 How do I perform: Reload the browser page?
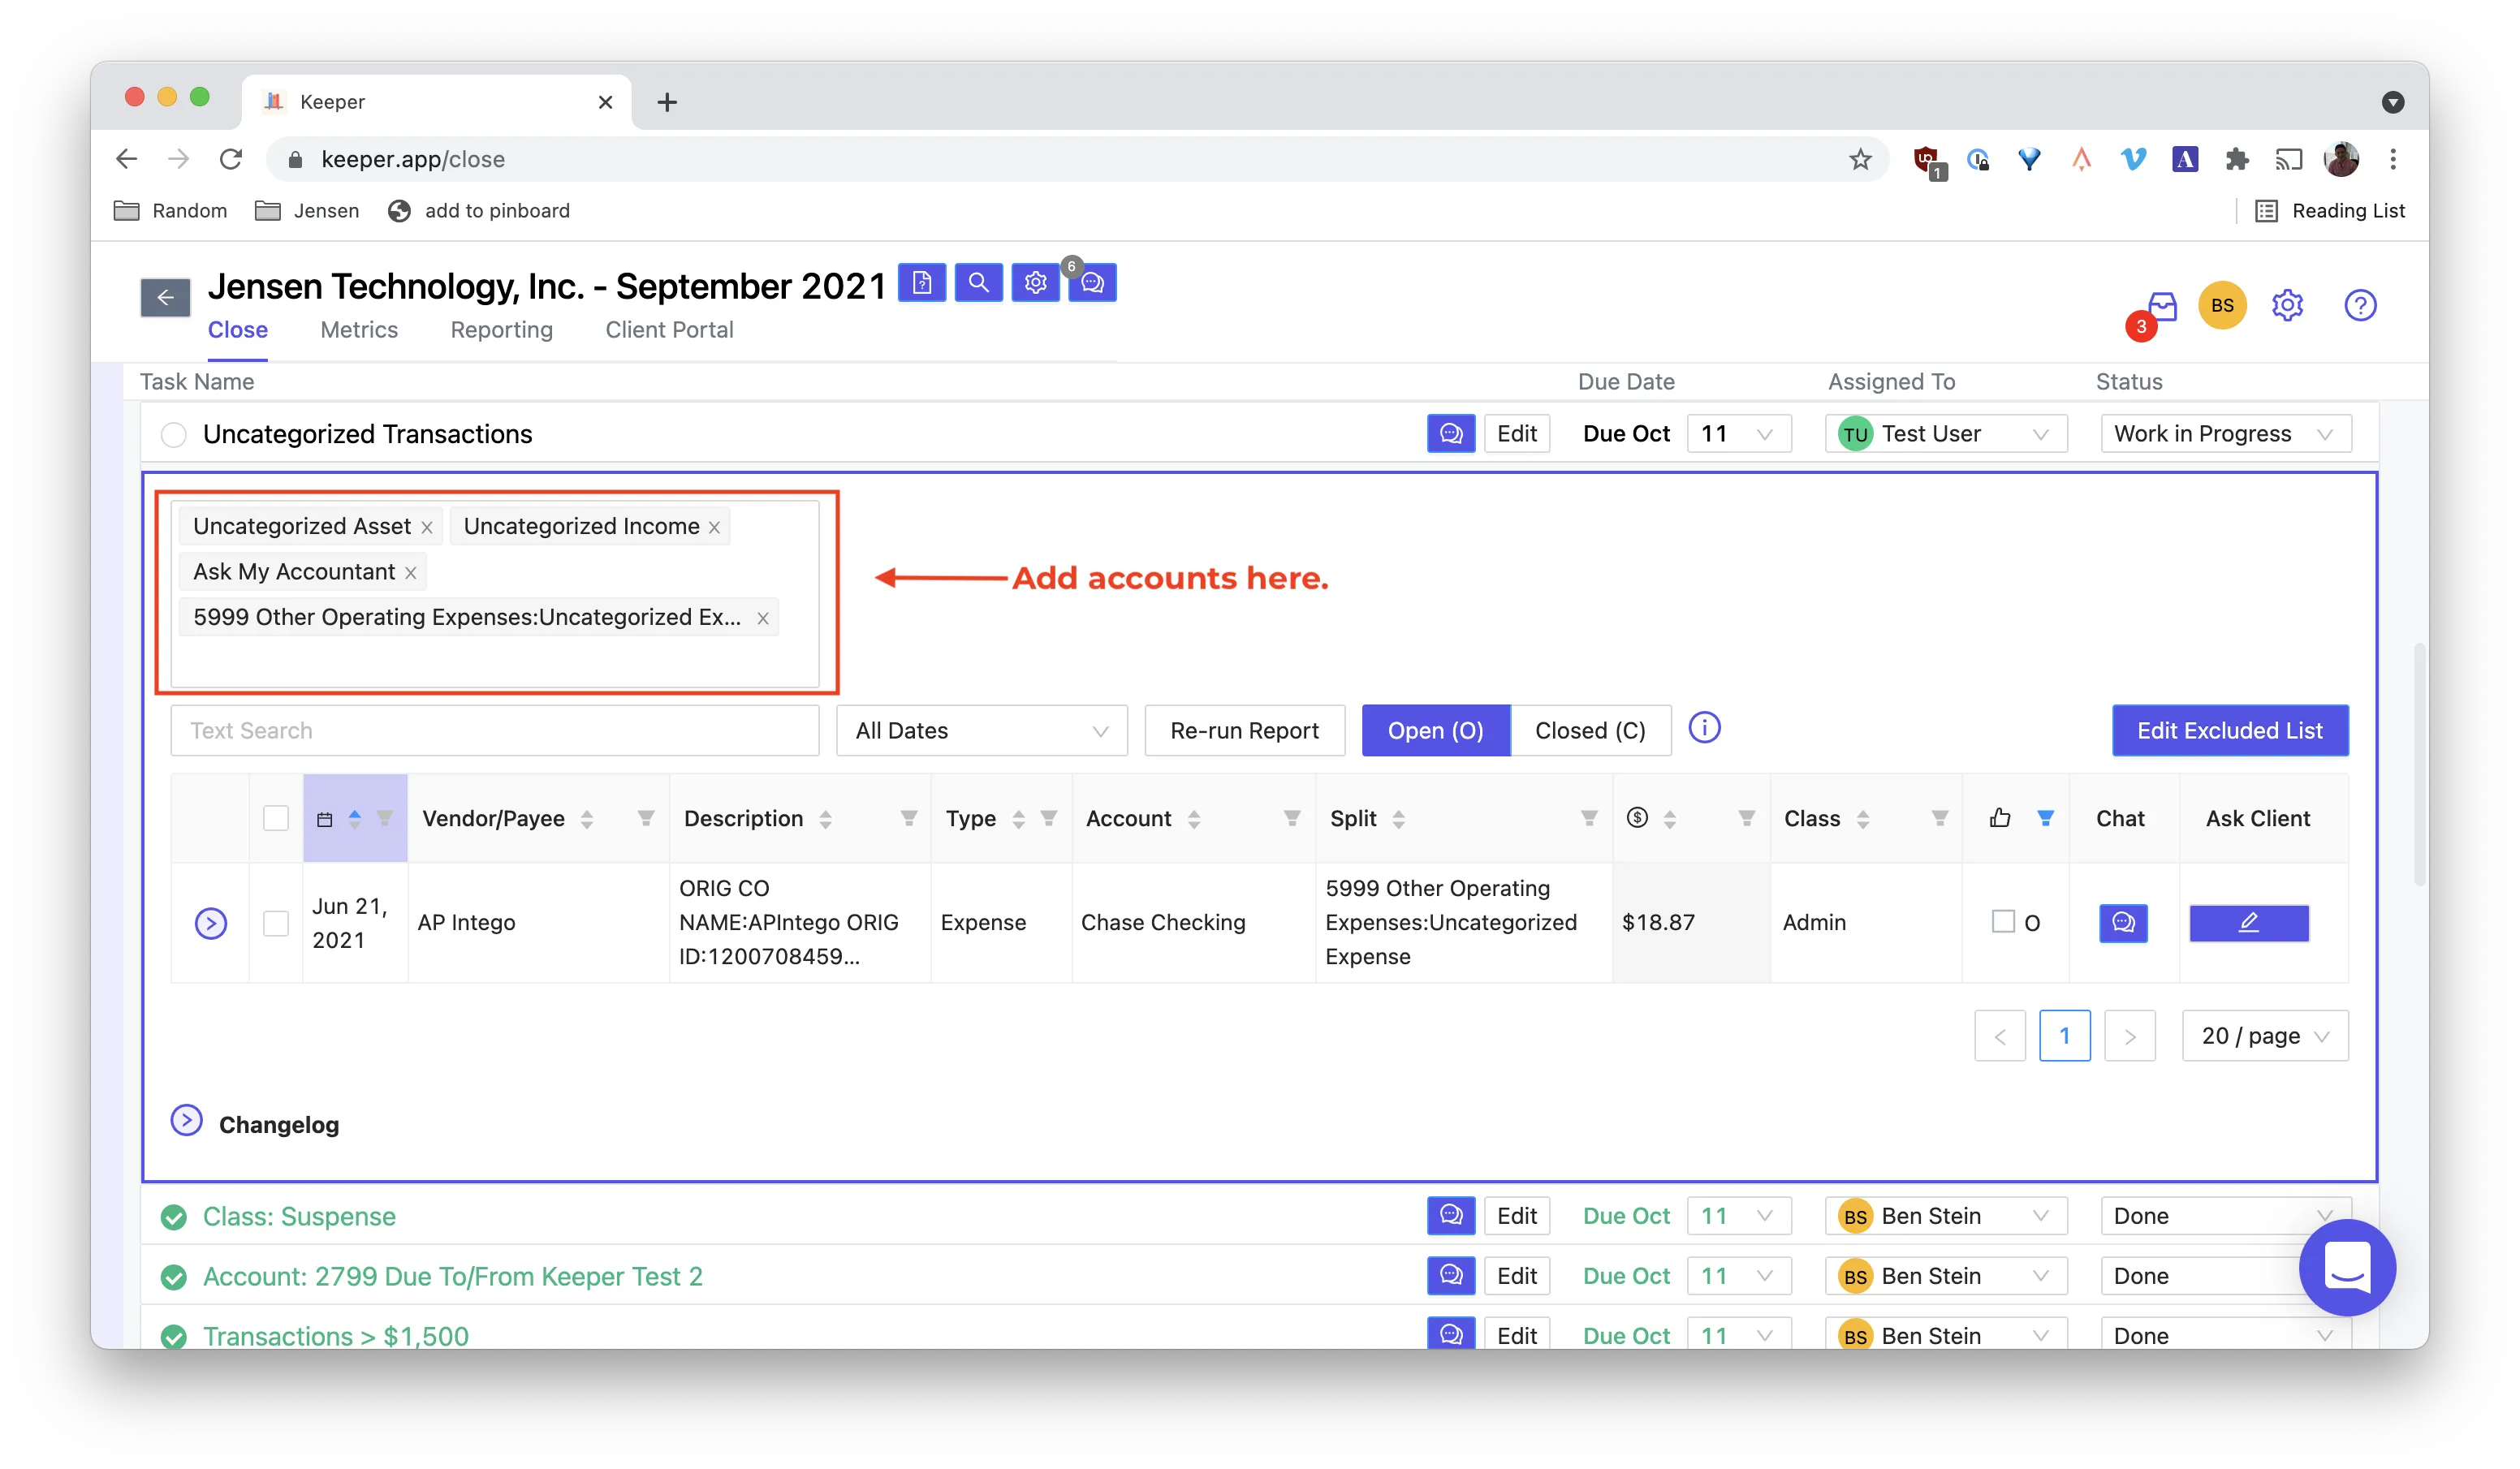(231, 159)
